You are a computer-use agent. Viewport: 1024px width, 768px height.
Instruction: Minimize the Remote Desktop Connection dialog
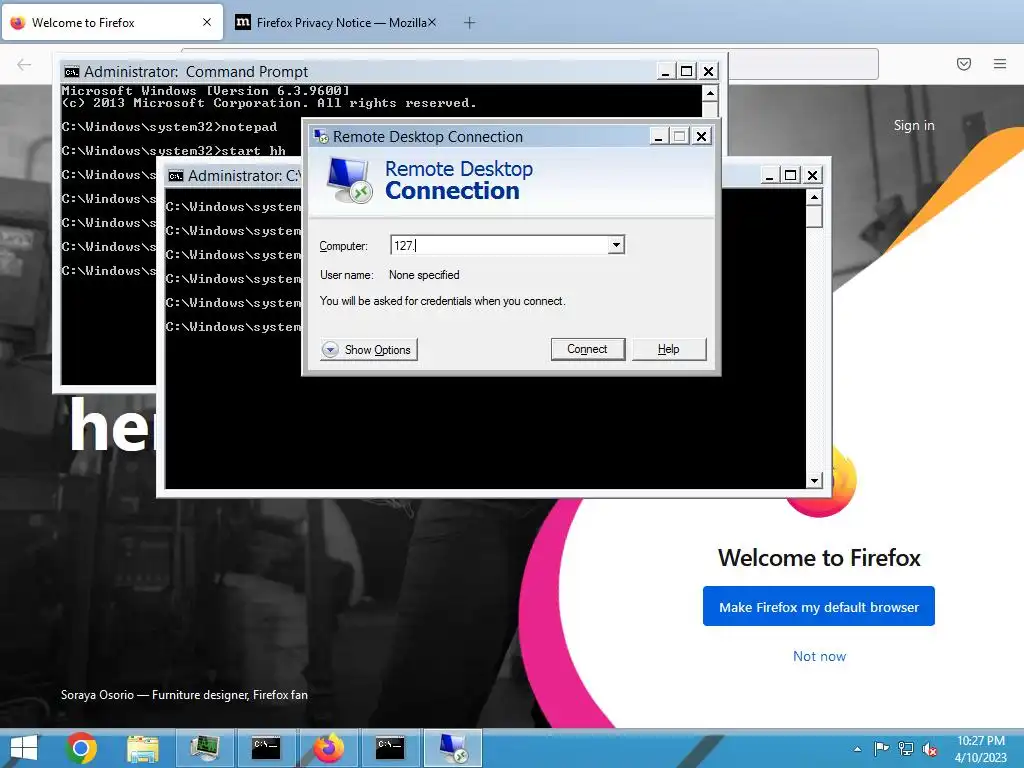658,136
